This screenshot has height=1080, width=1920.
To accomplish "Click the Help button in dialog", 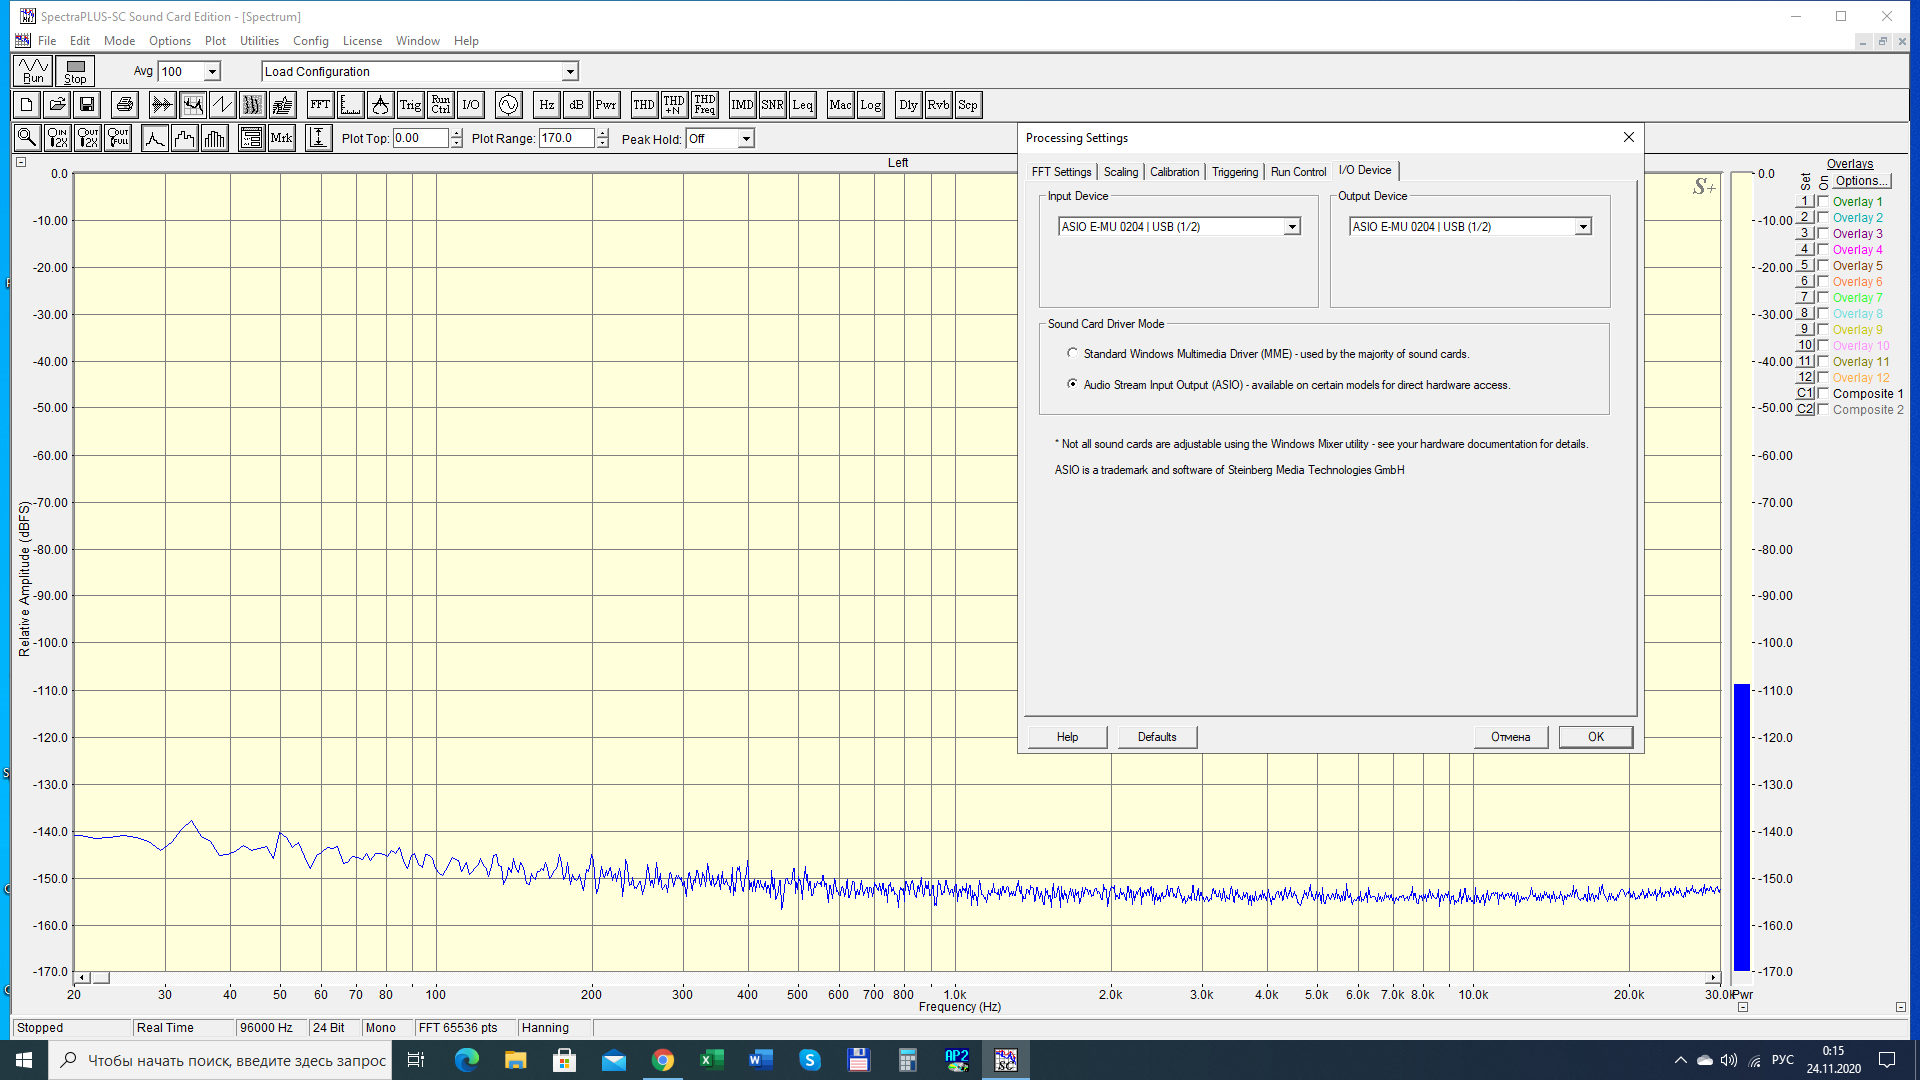I will point(1067,737).
